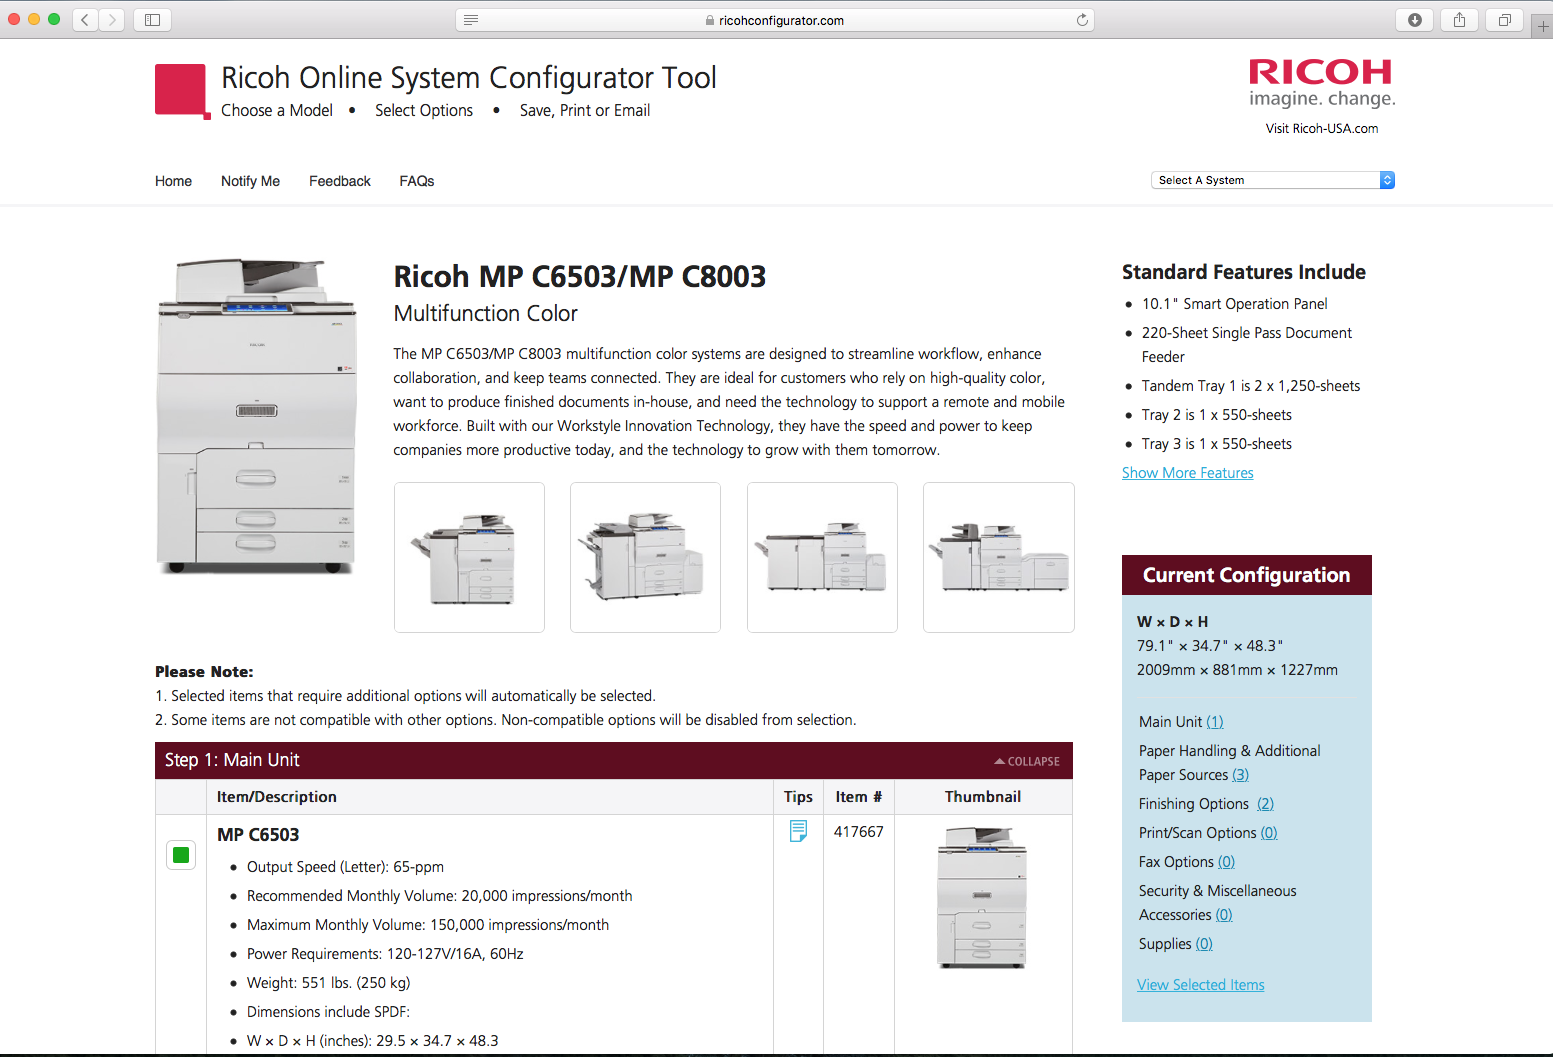Click Choose a Model step
This screenshot has height=1057, width=1553.
pos(277,110)
